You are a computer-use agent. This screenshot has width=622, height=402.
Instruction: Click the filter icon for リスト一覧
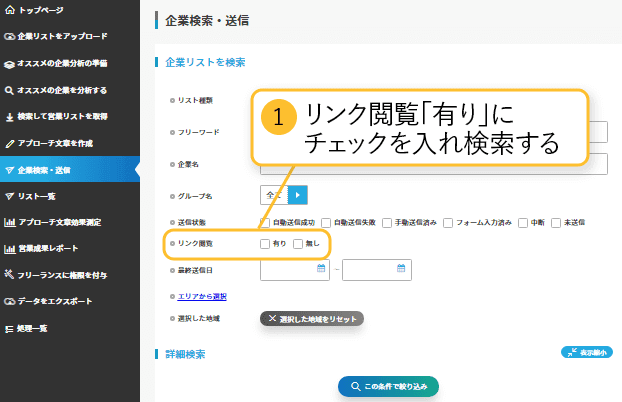[x=10, y=196]
